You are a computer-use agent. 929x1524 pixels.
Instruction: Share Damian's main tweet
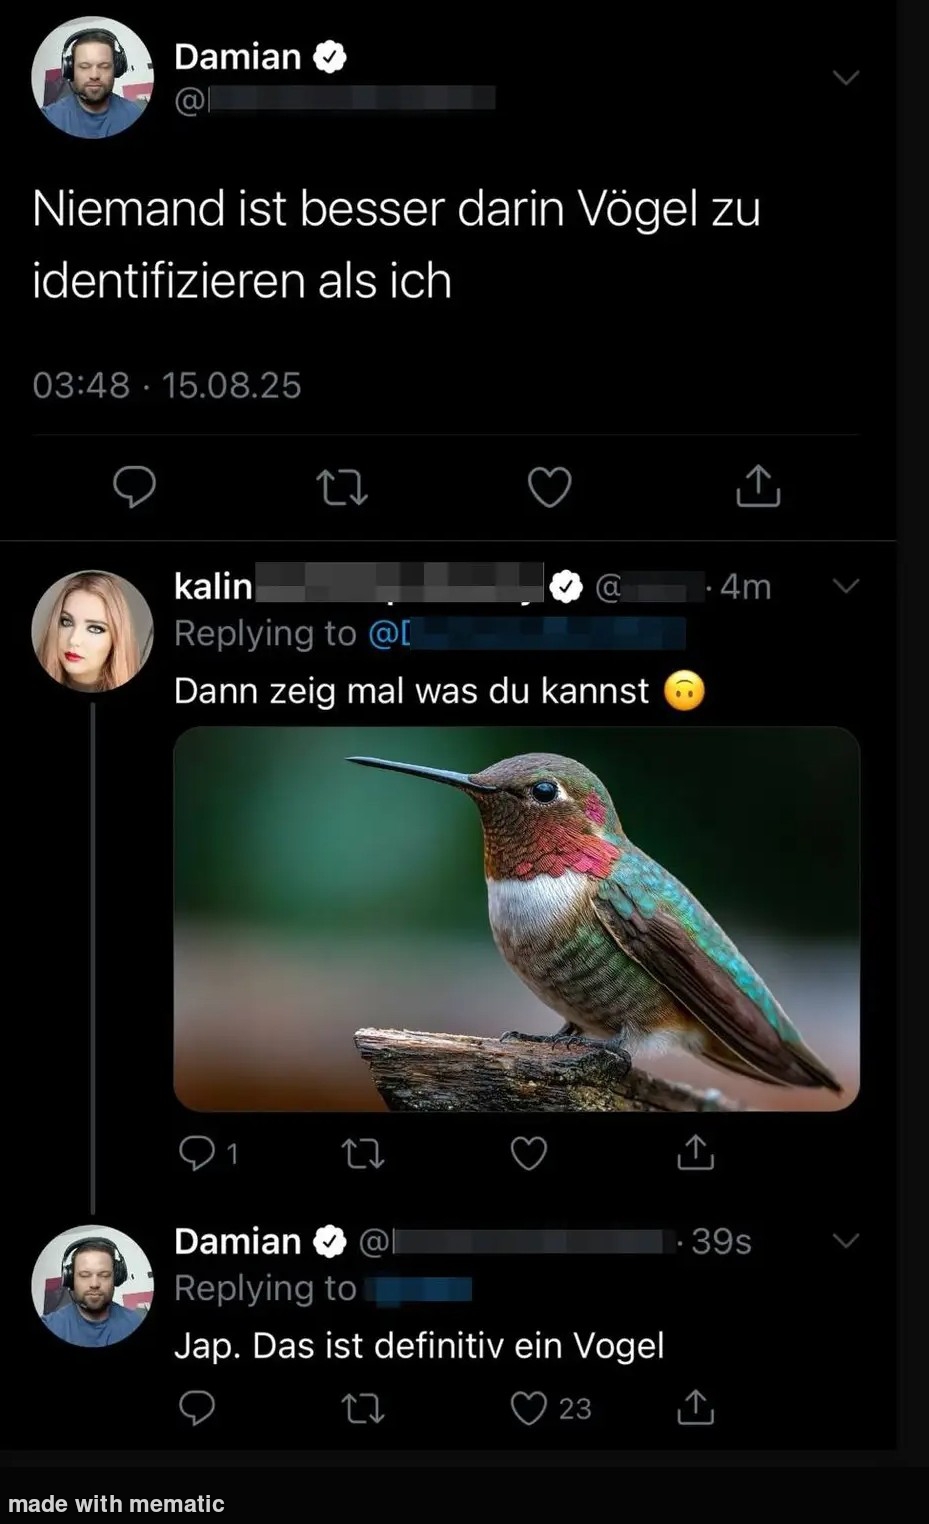(758, 486)
